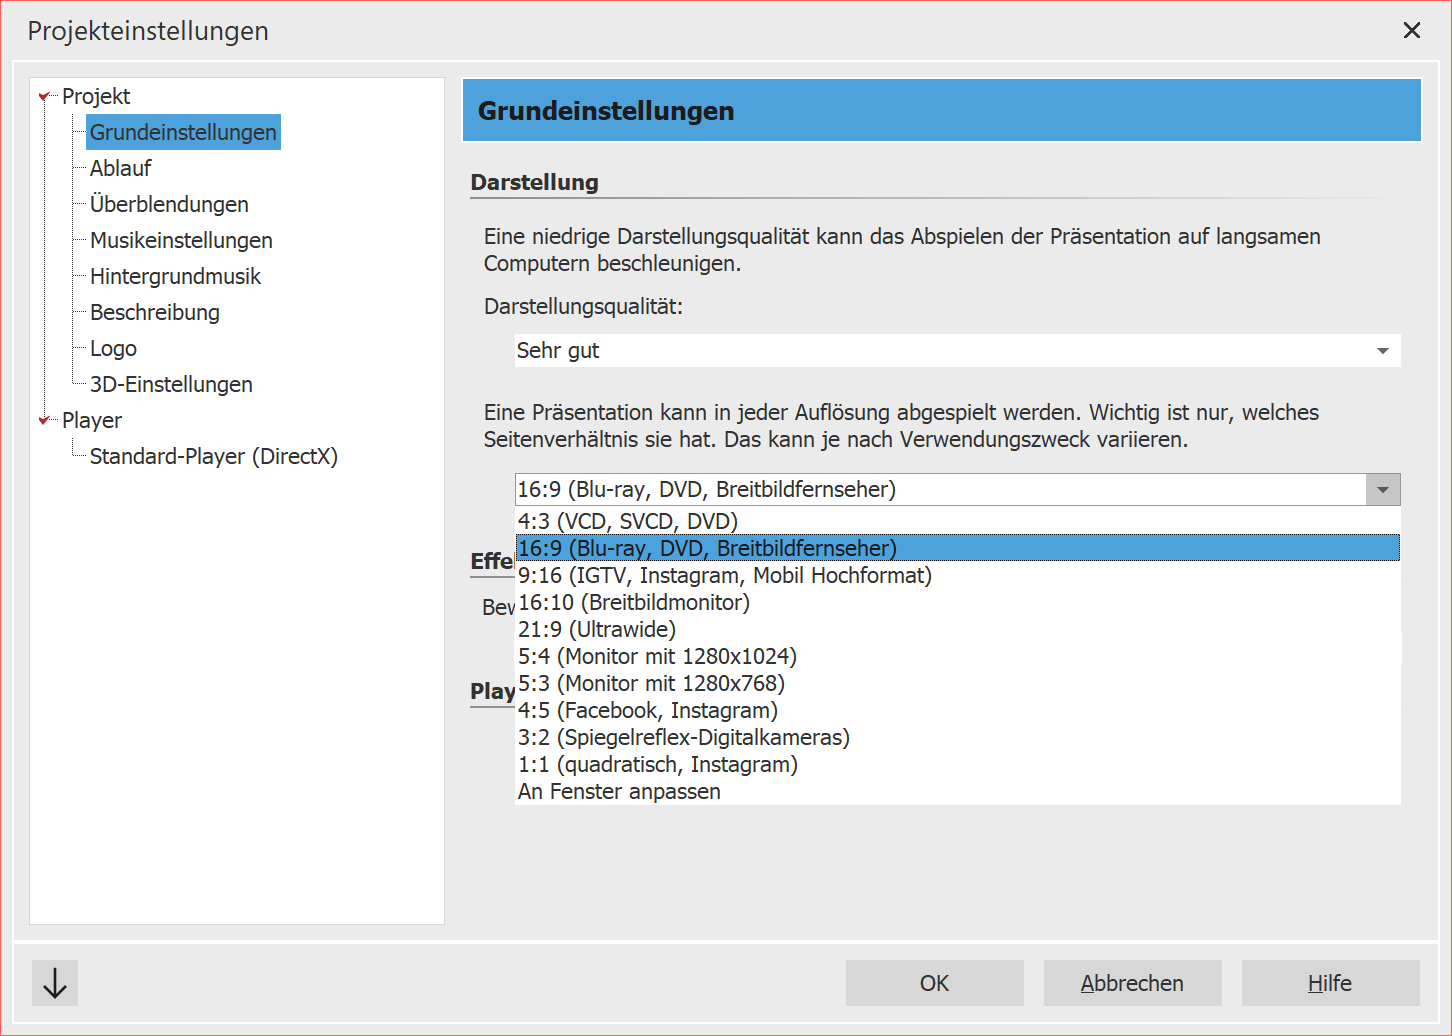The height and width of the screenshot is (1036, 1452).
Task: Toggle the aspect ratio combo box arrow
Action: pos(1383,490)
